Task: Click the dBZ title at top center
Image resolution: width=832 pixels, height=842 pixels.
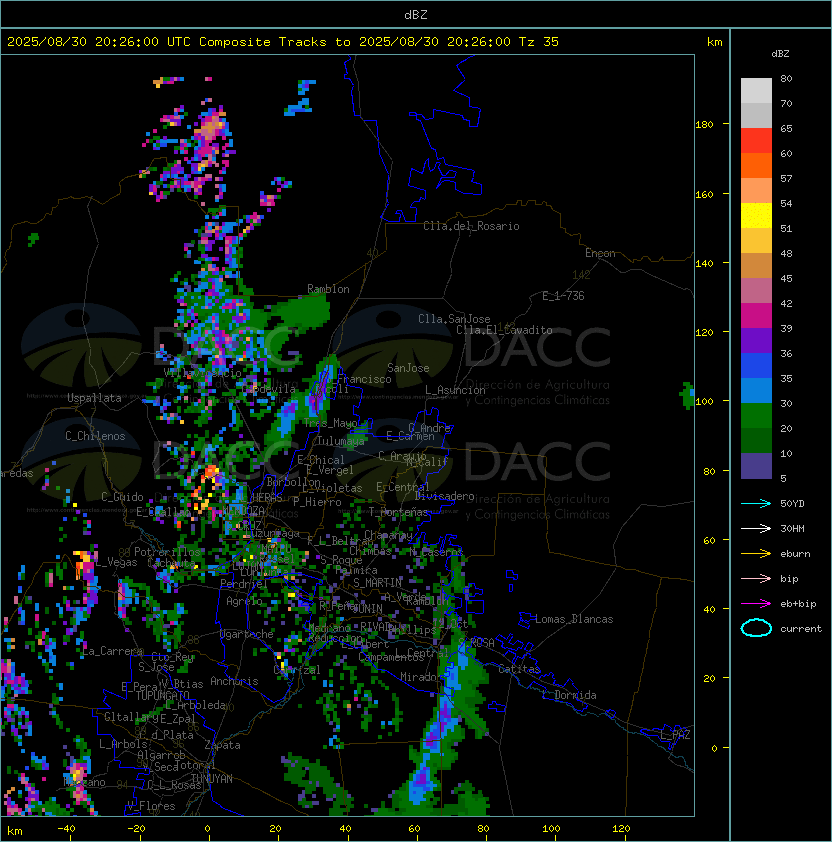Action: (416, 14)
